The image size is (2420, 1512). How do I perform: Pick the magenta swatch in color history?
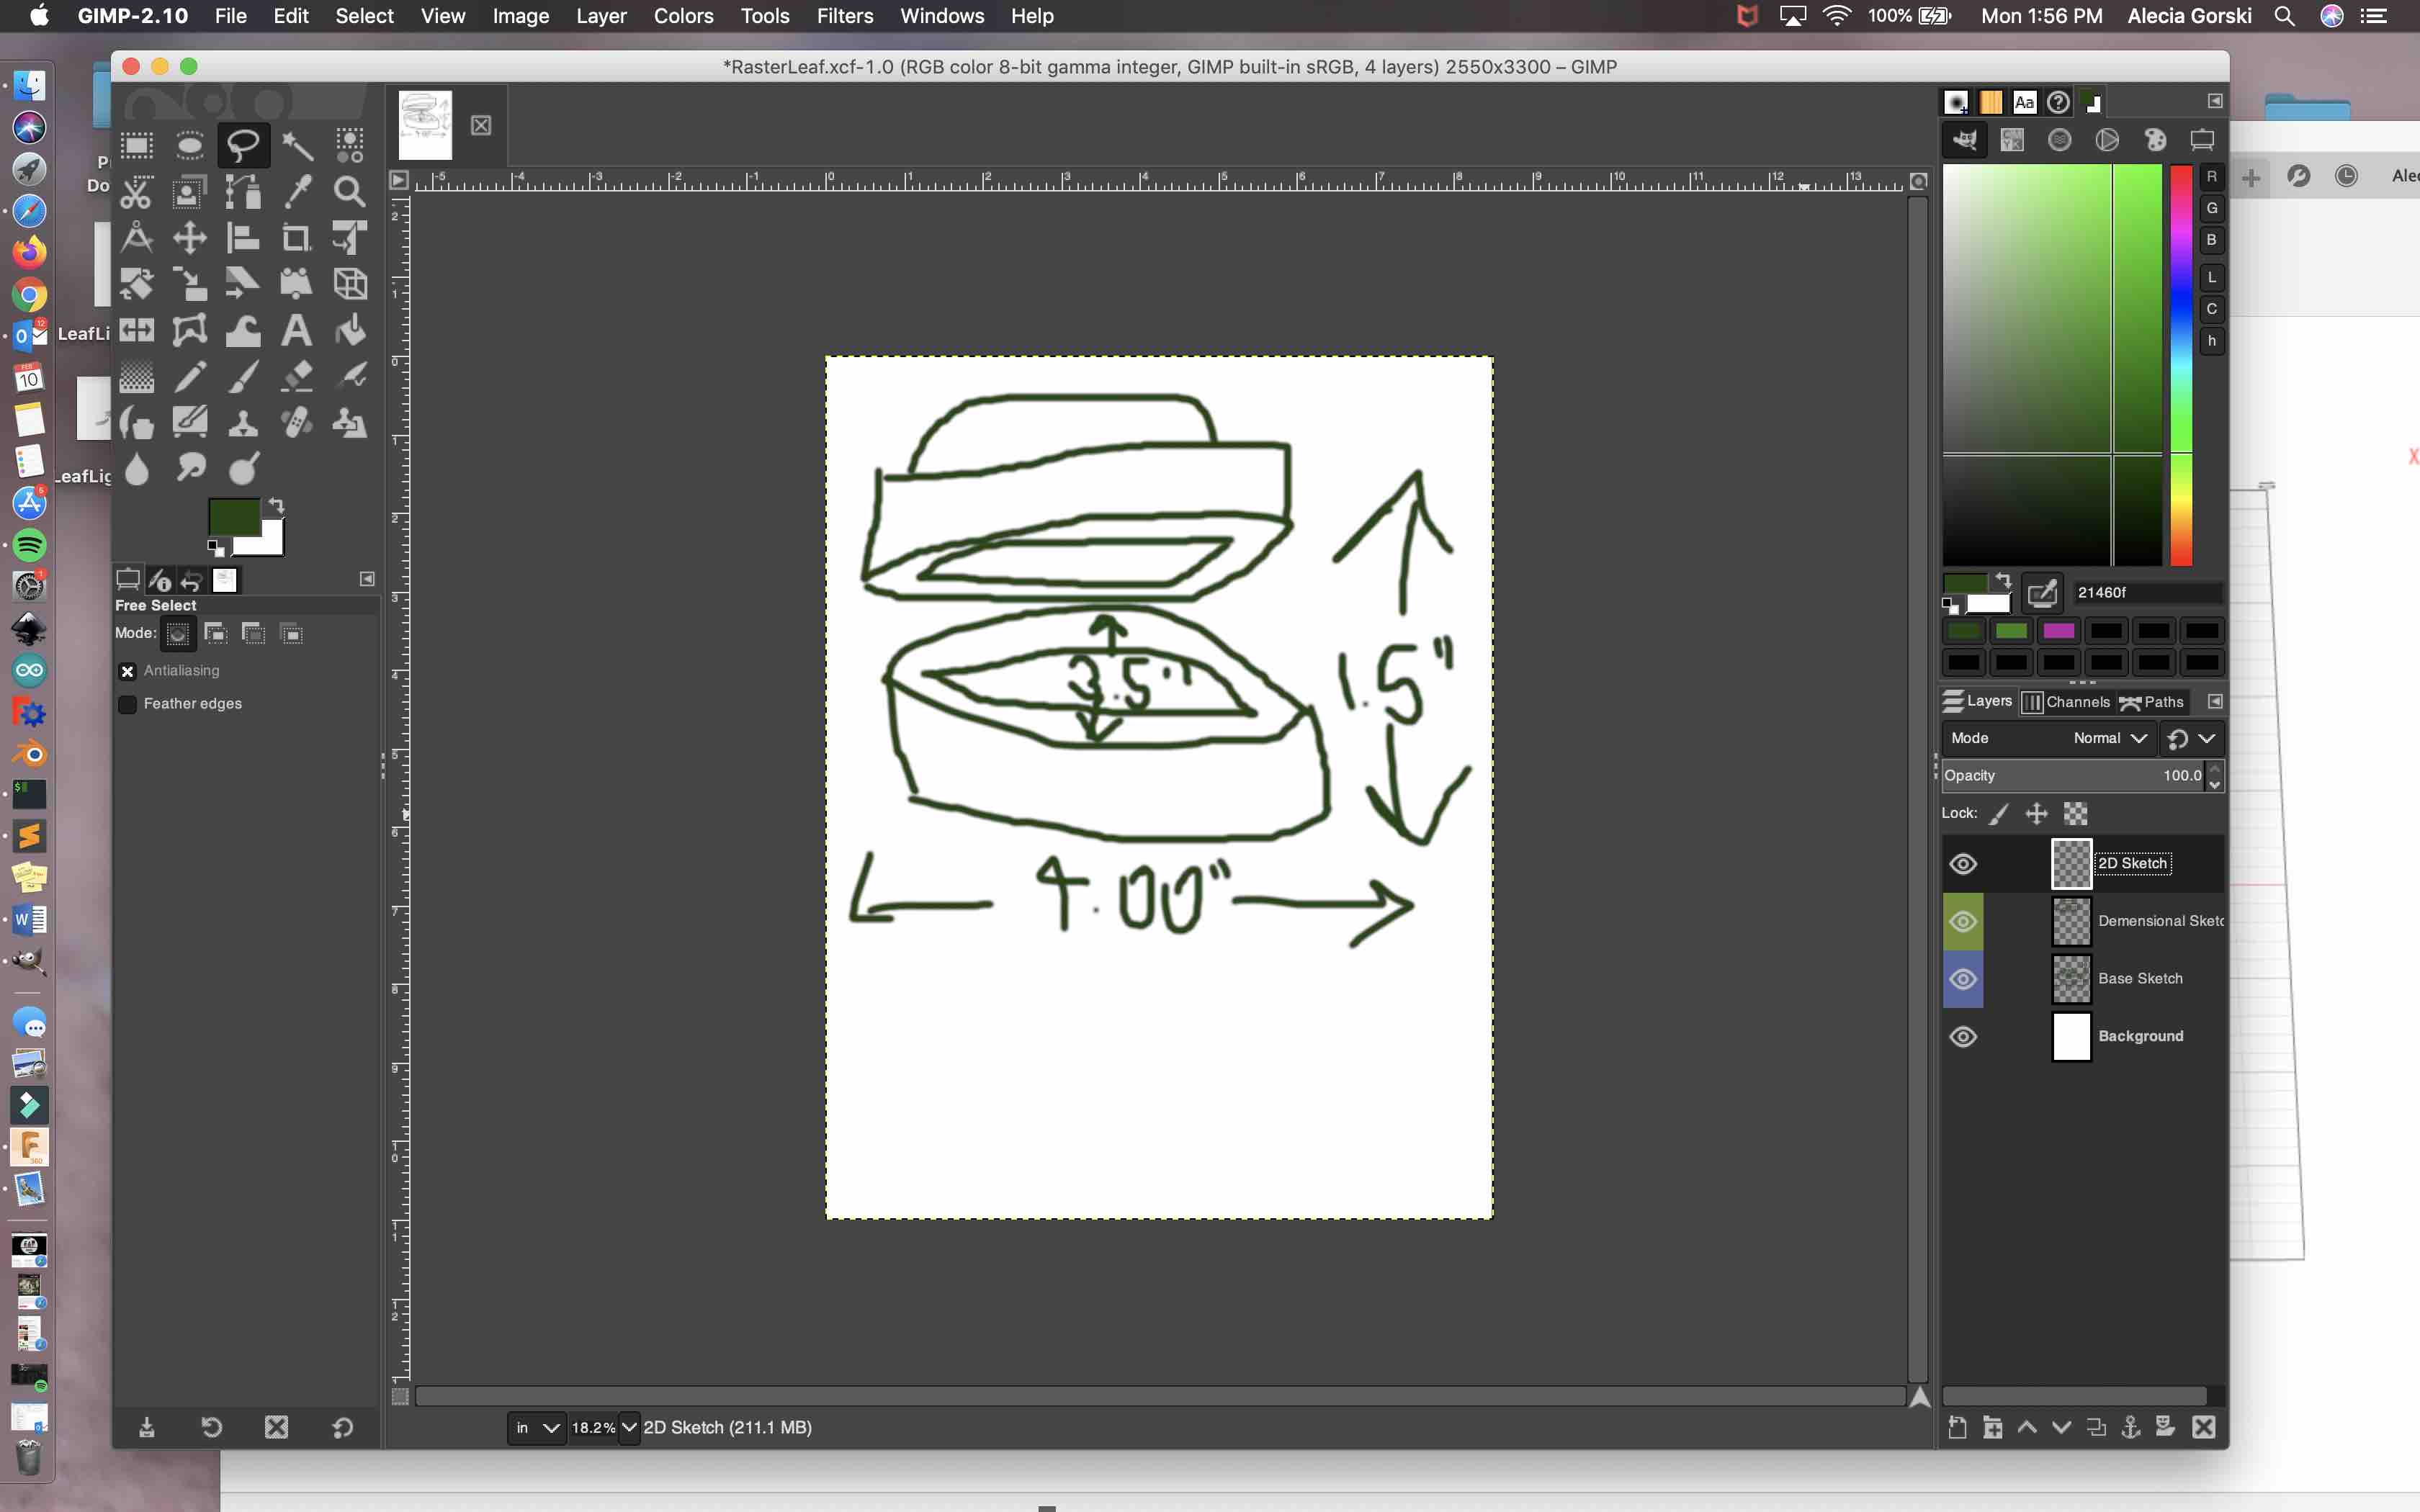(x=2058, y=631)
